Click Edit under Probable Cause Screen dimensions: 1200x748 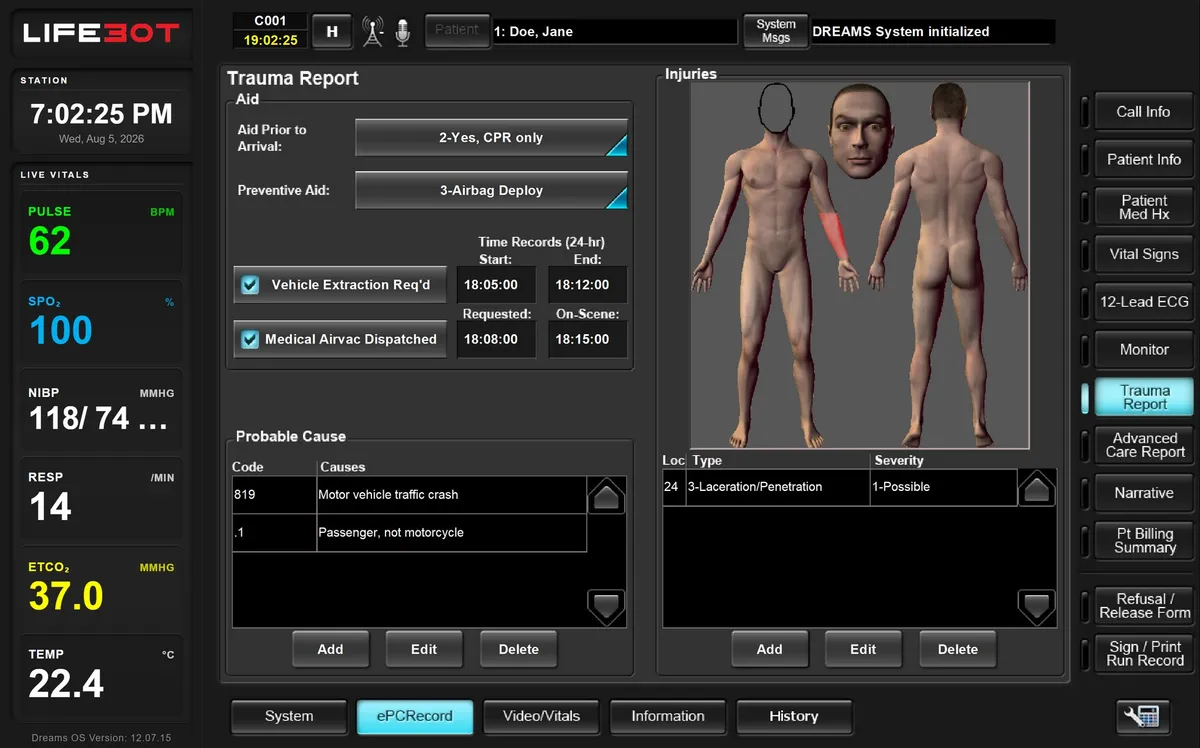click(x=424, y=649)
